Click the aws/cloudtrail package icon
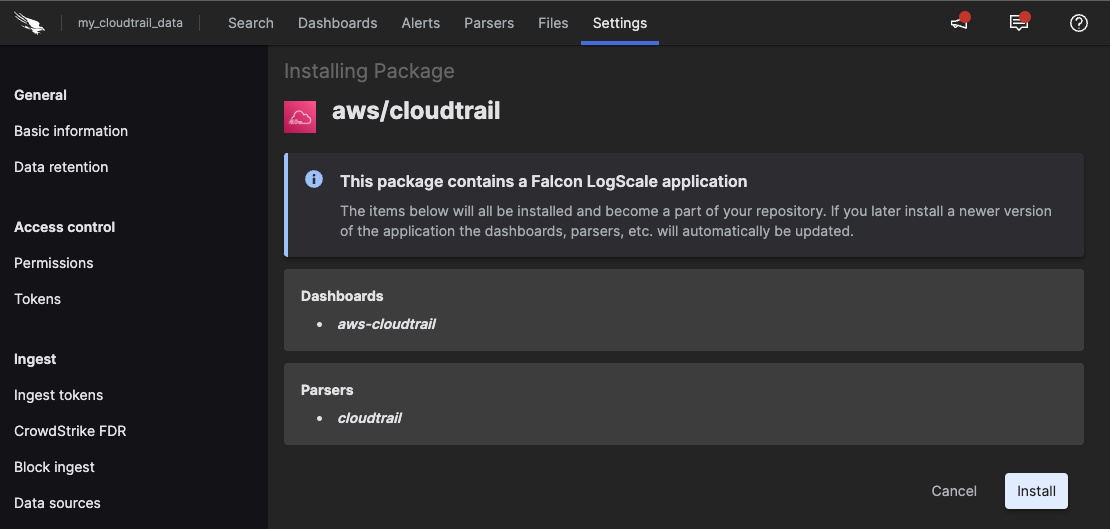 (300, 116)
